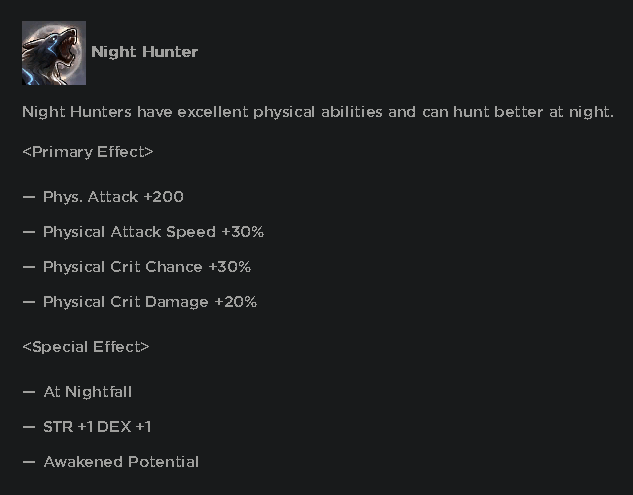Select the Awakened Potential effect
Image resolution: width=633 pixels, height=495 pixels.
tap(121, 462)
